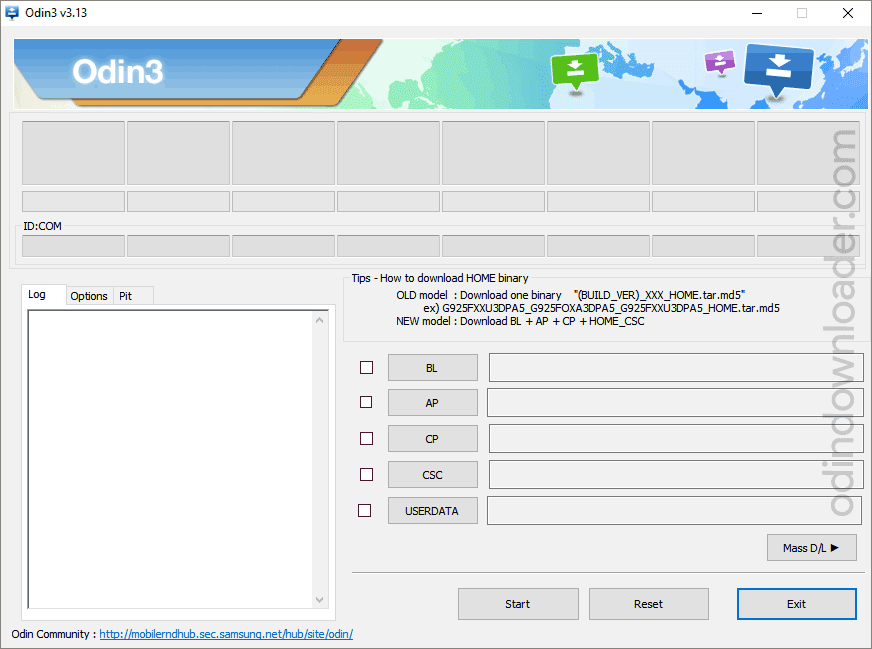The width and height of the screenshot is (872, 649).
Task: Click the CSC file path field
Action: coord(676,474)
